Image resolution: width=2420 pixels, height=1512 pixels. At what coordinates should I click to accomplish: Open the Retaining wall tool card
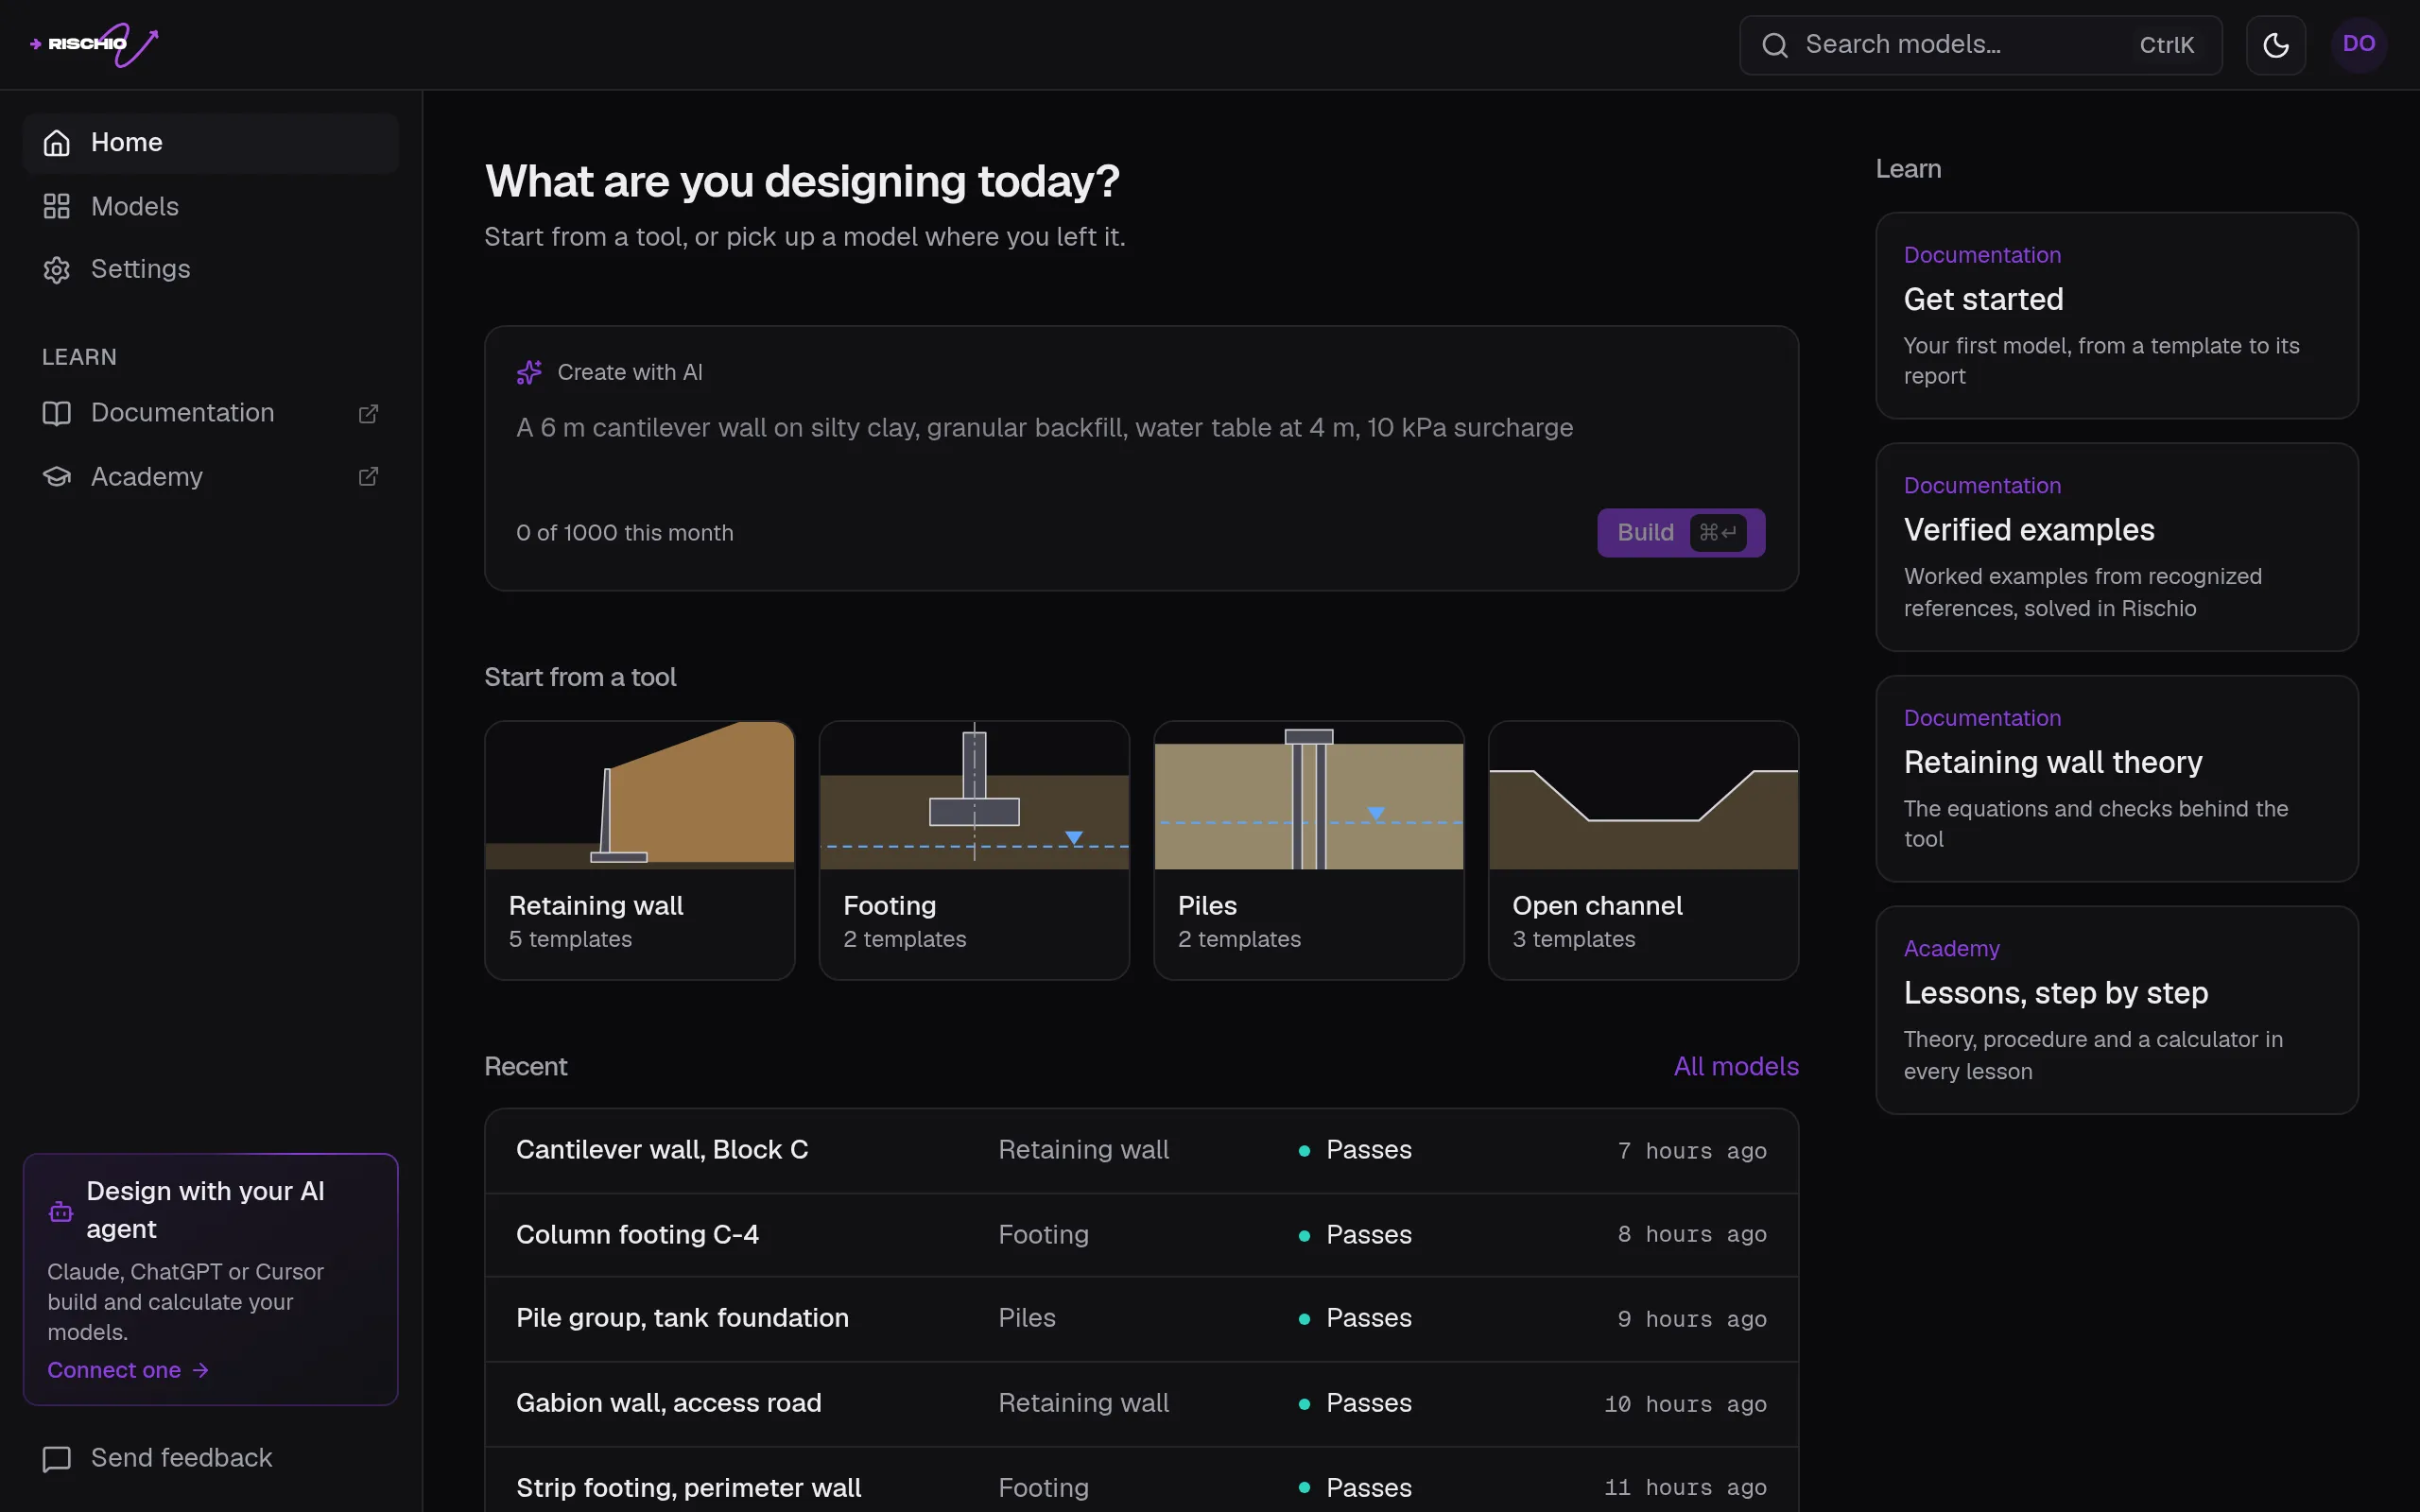640,850
